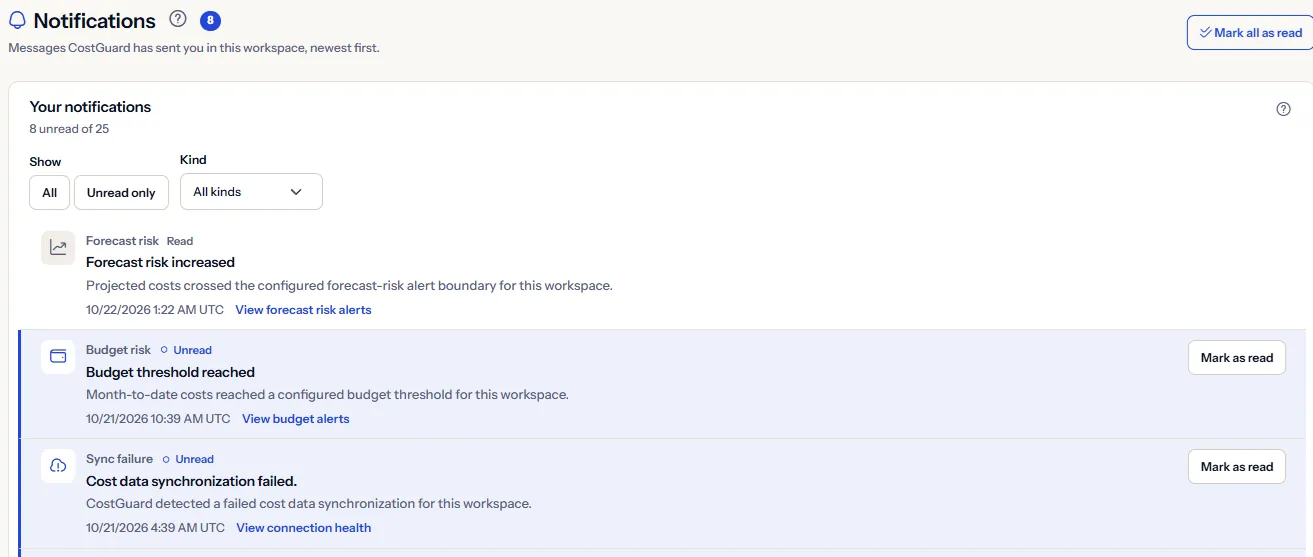Mark Cost data synchronization failed as read
Viewport: 1313px width, 557px height.
(1237, 467)
